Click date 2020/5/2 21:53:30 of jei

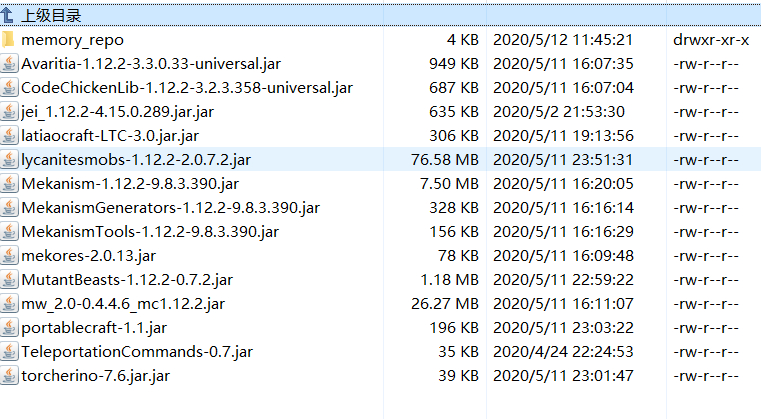point(559,112)
